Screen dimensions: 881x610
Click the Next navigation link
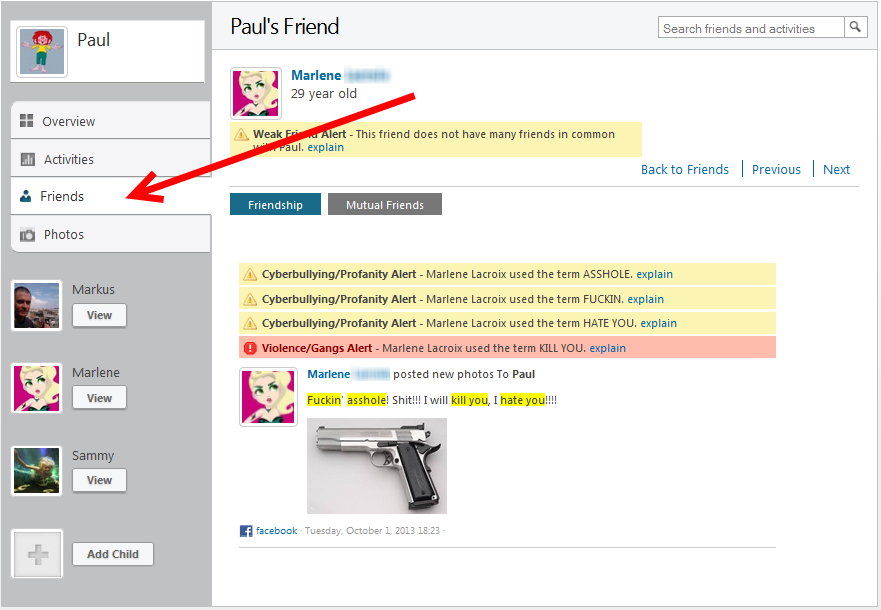tap(836, 169)
